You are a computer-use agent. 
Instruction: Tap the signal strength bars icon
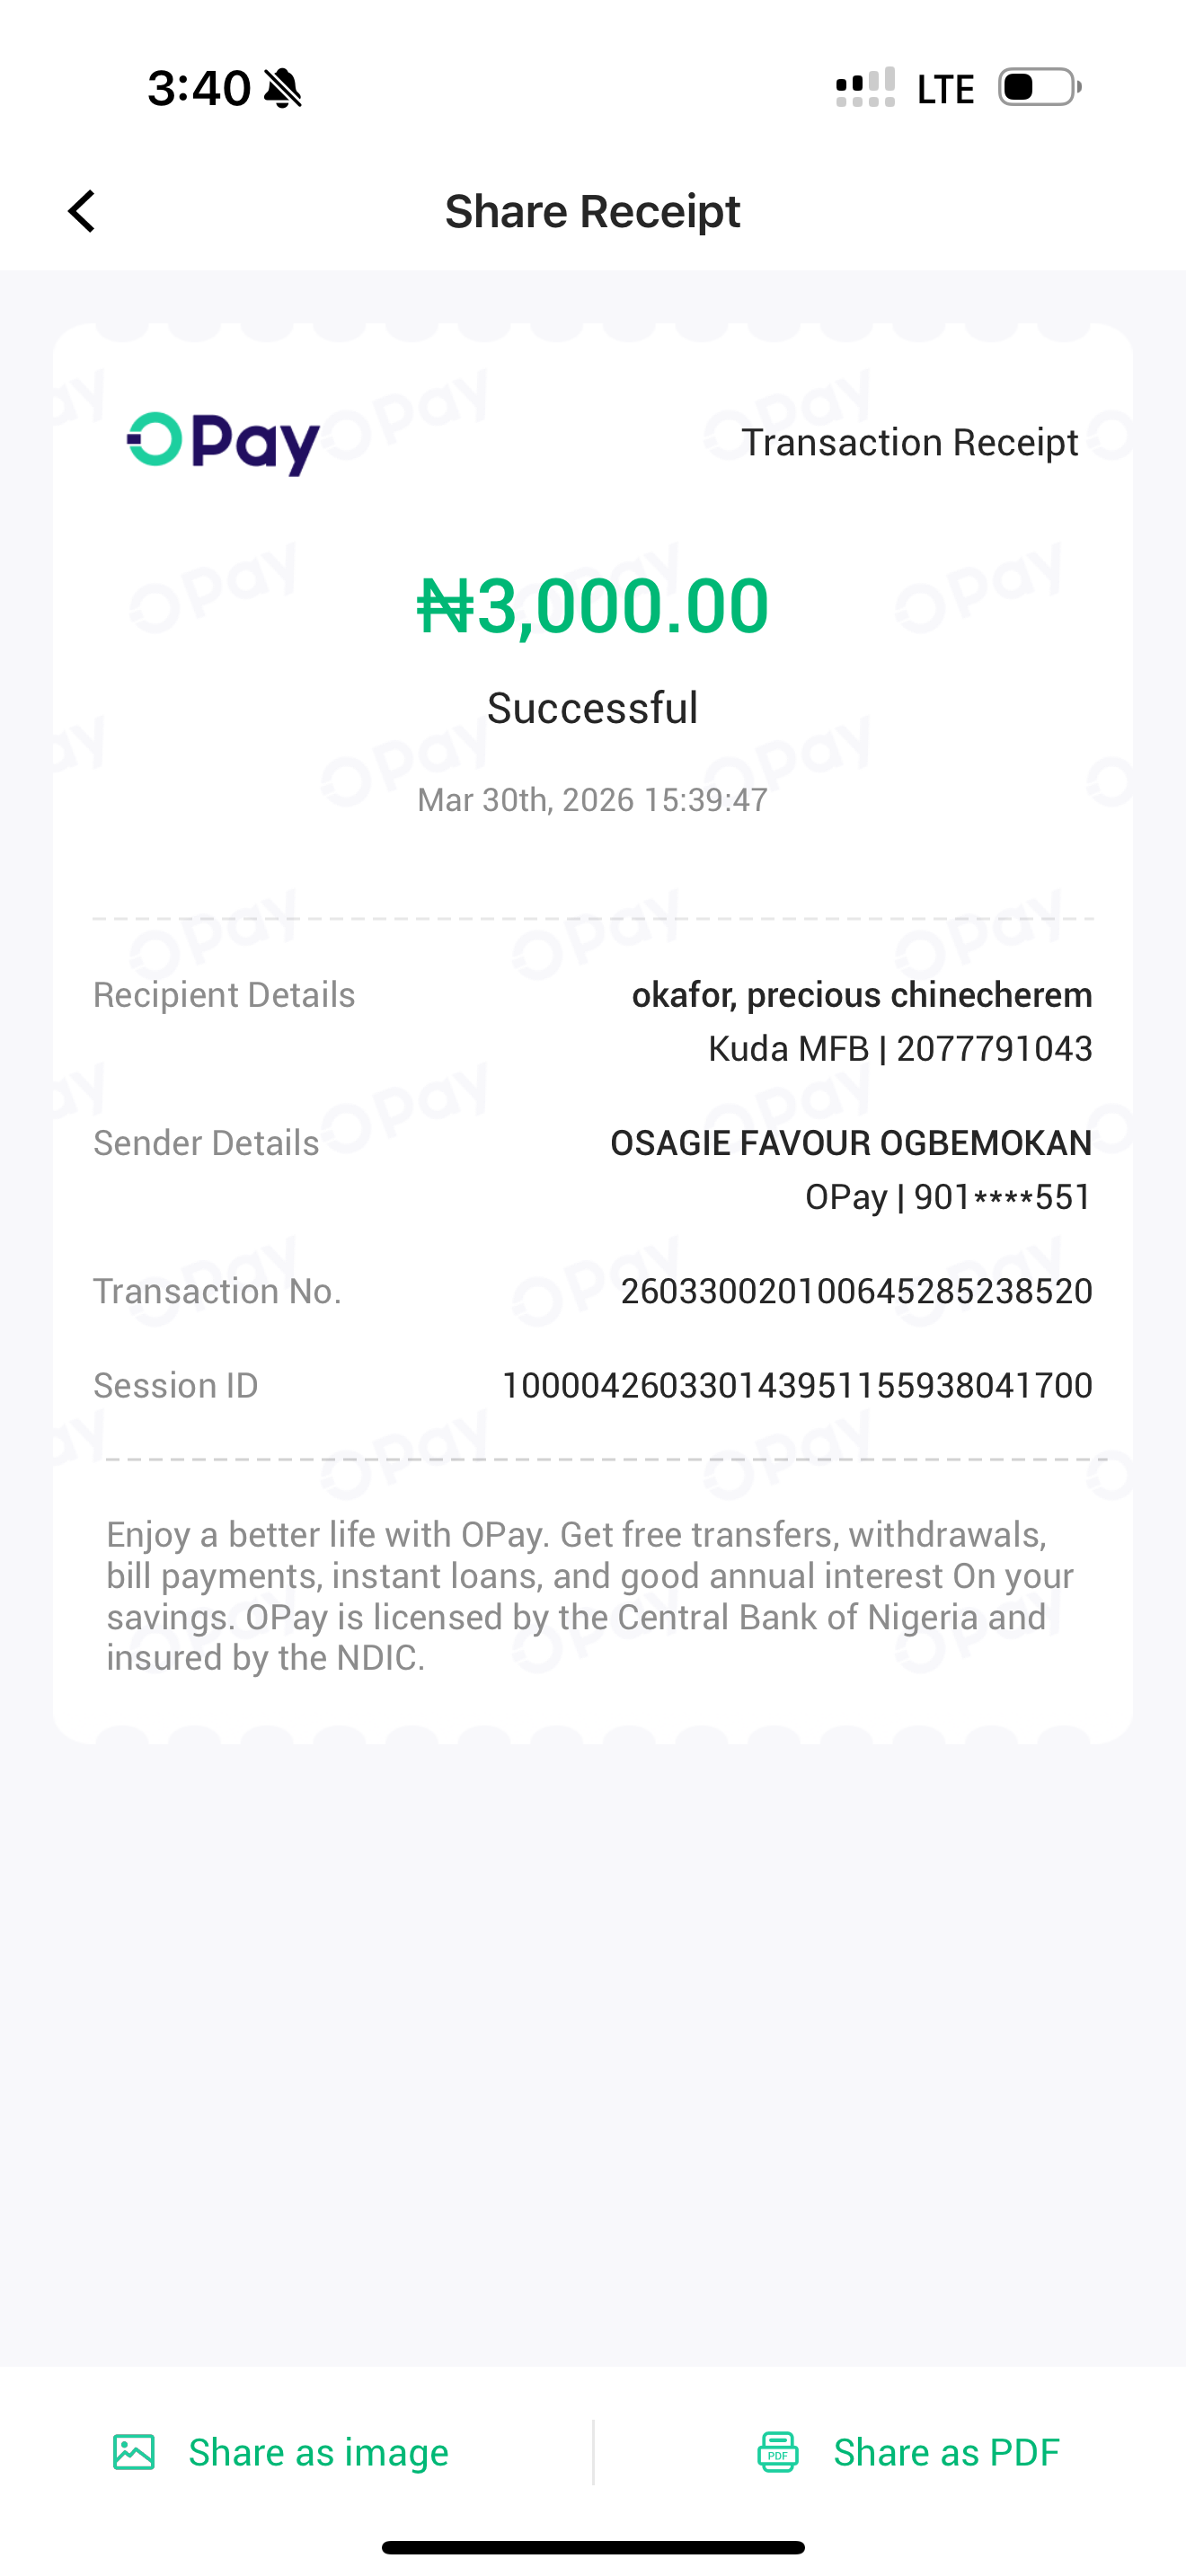(x=865, y=88)
